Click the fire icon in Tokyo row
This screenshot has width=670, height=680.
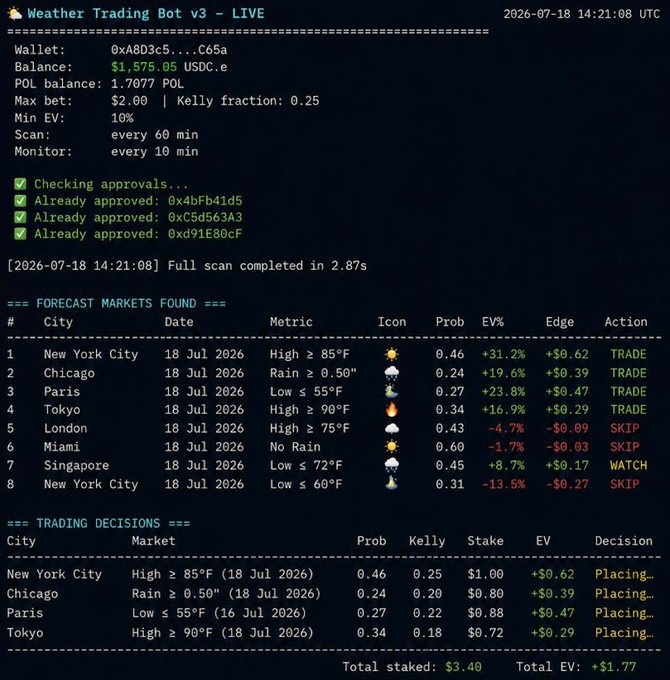point(392,409)
